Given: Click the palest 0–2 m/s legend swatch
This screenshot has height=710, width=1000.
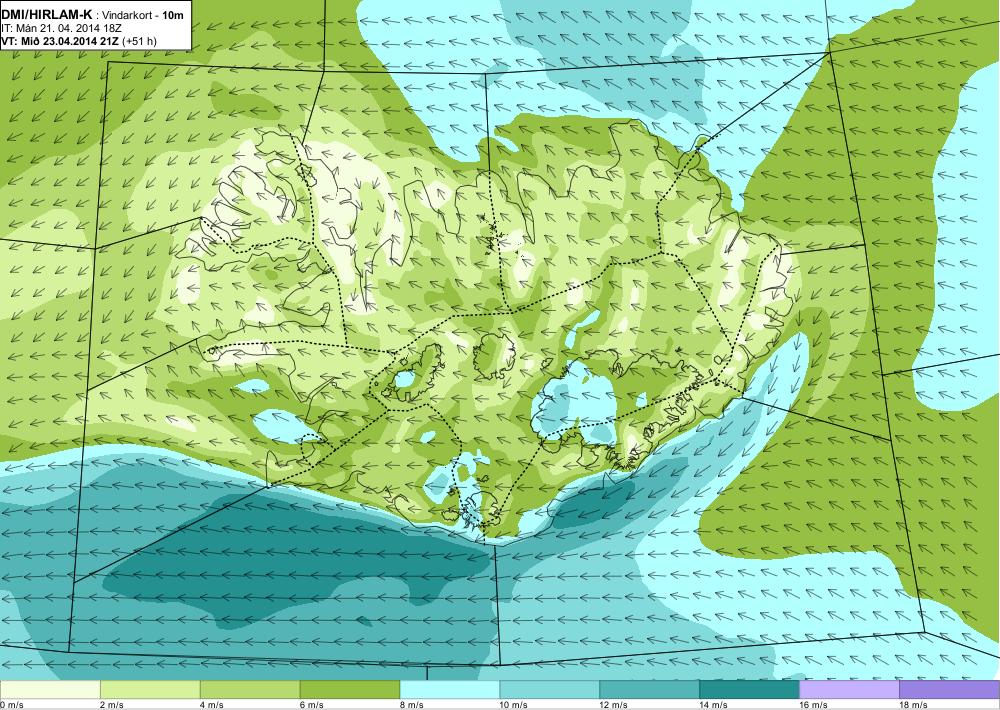Looking at the screenshot, I should tap(50, 690).
